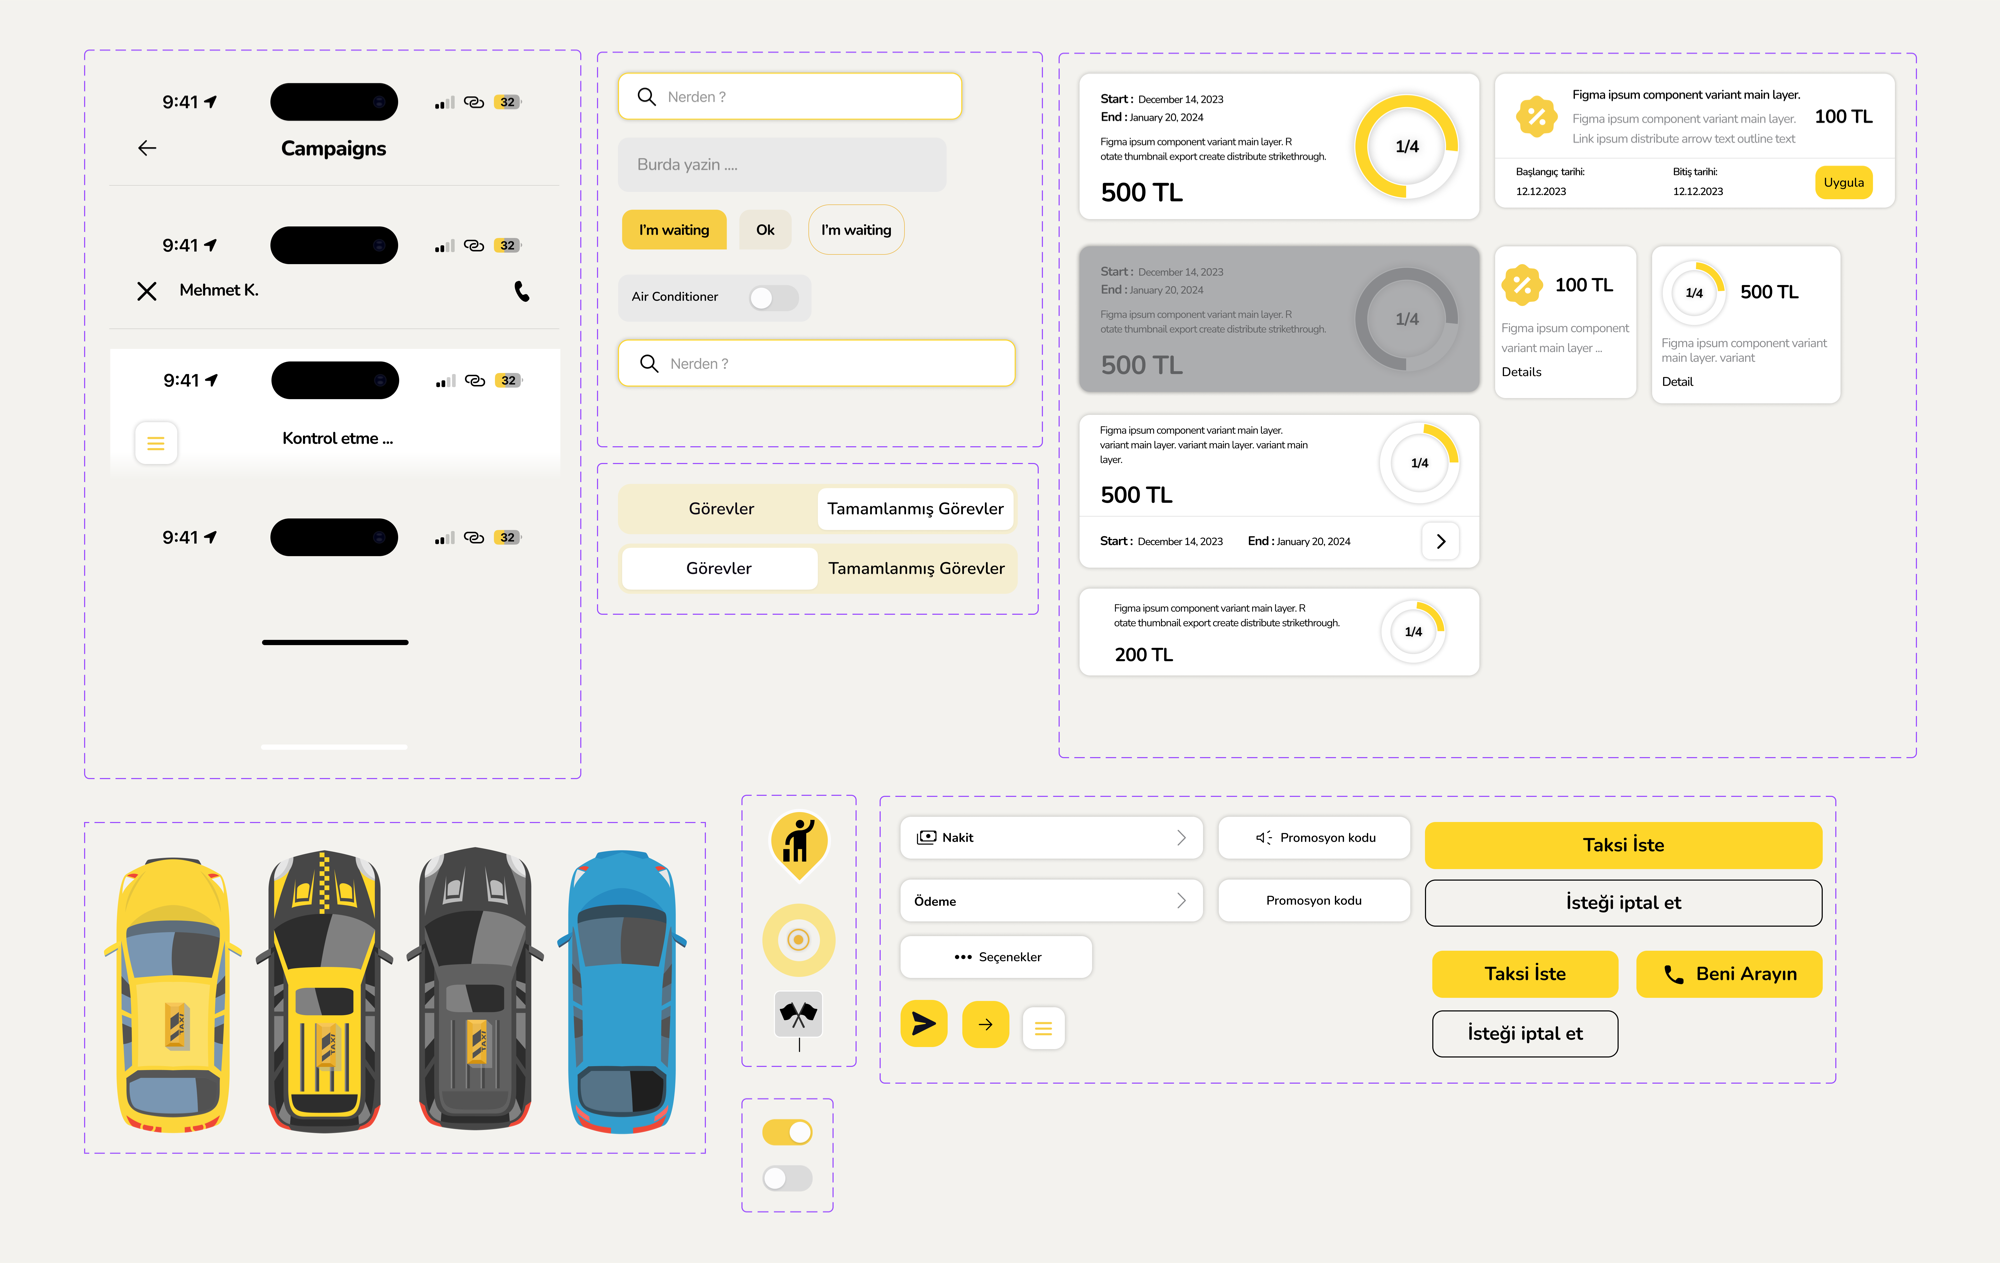Click the Uygula button

(x=1843, y=182)
